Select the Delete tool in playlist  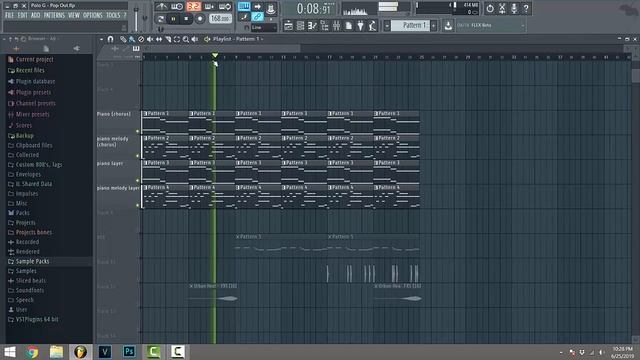[x=141, y=39]
